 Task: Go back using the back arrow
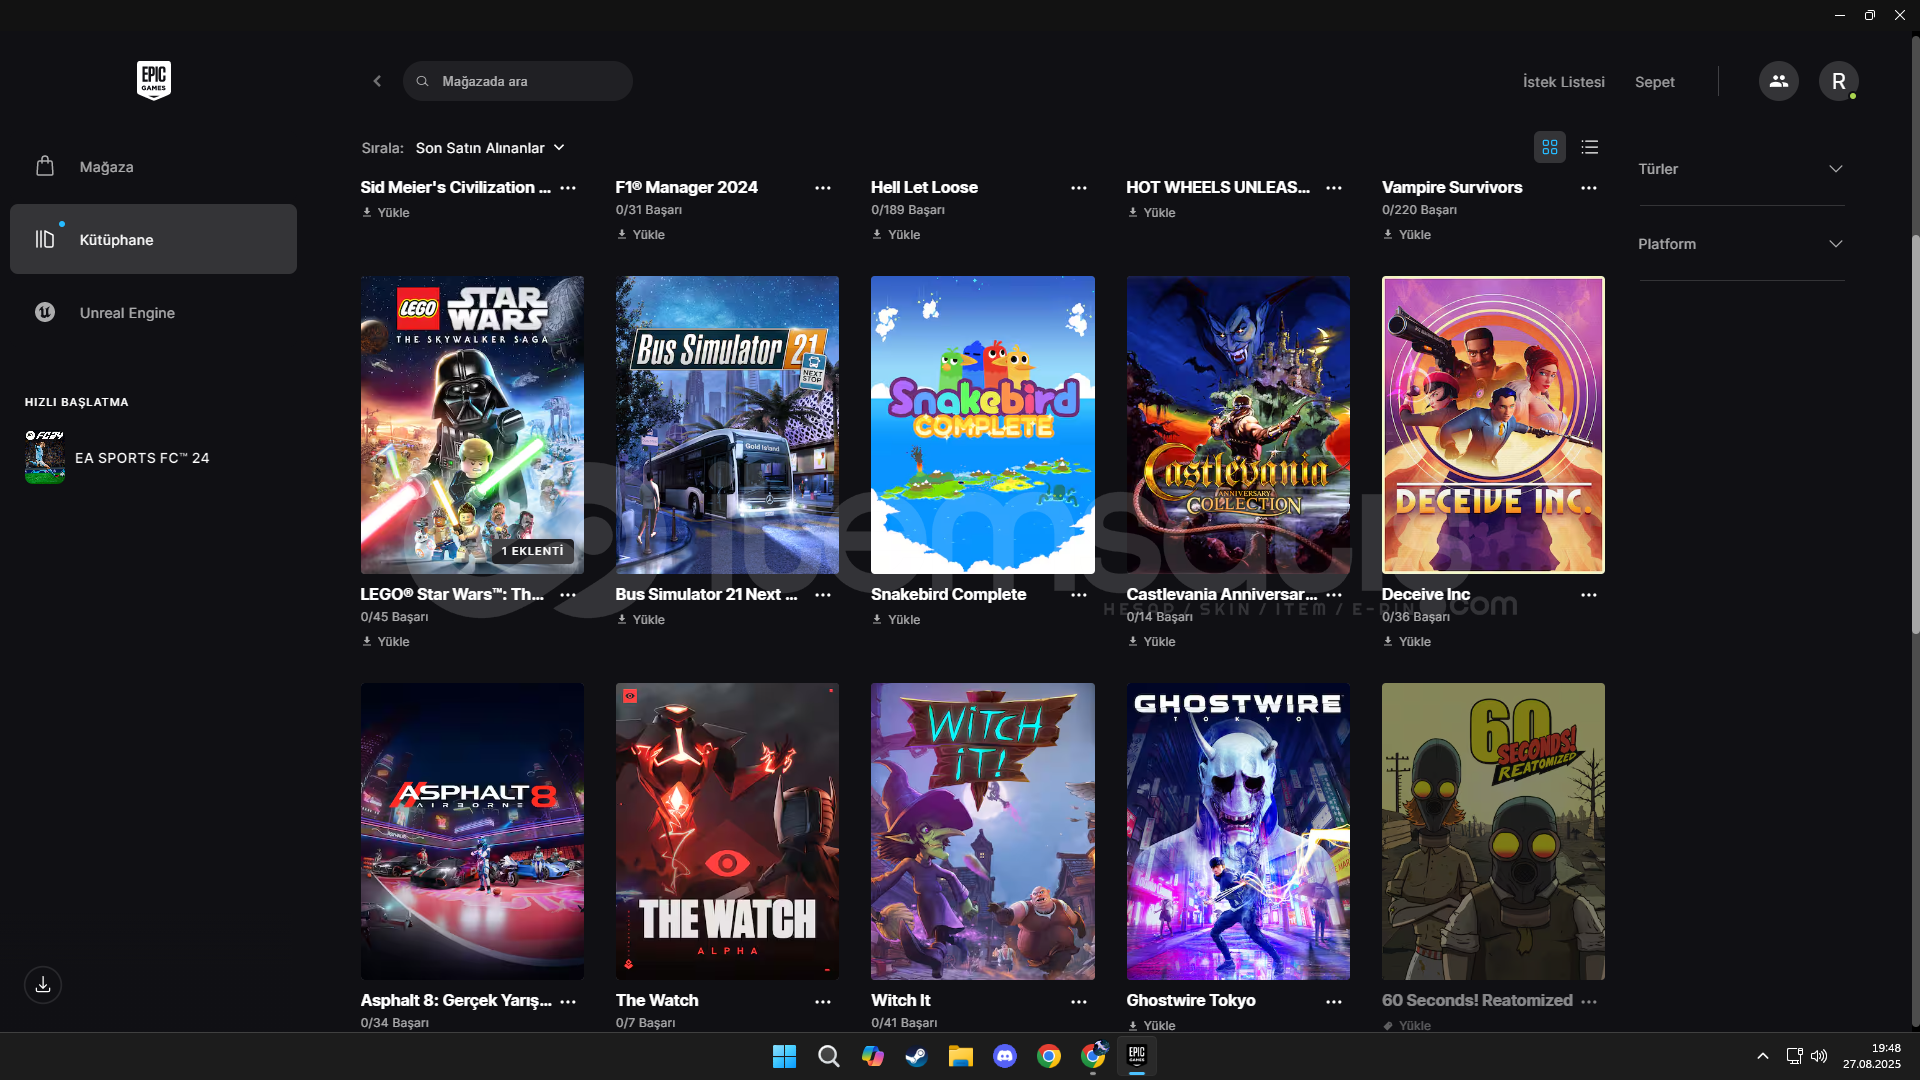point(377,81)
